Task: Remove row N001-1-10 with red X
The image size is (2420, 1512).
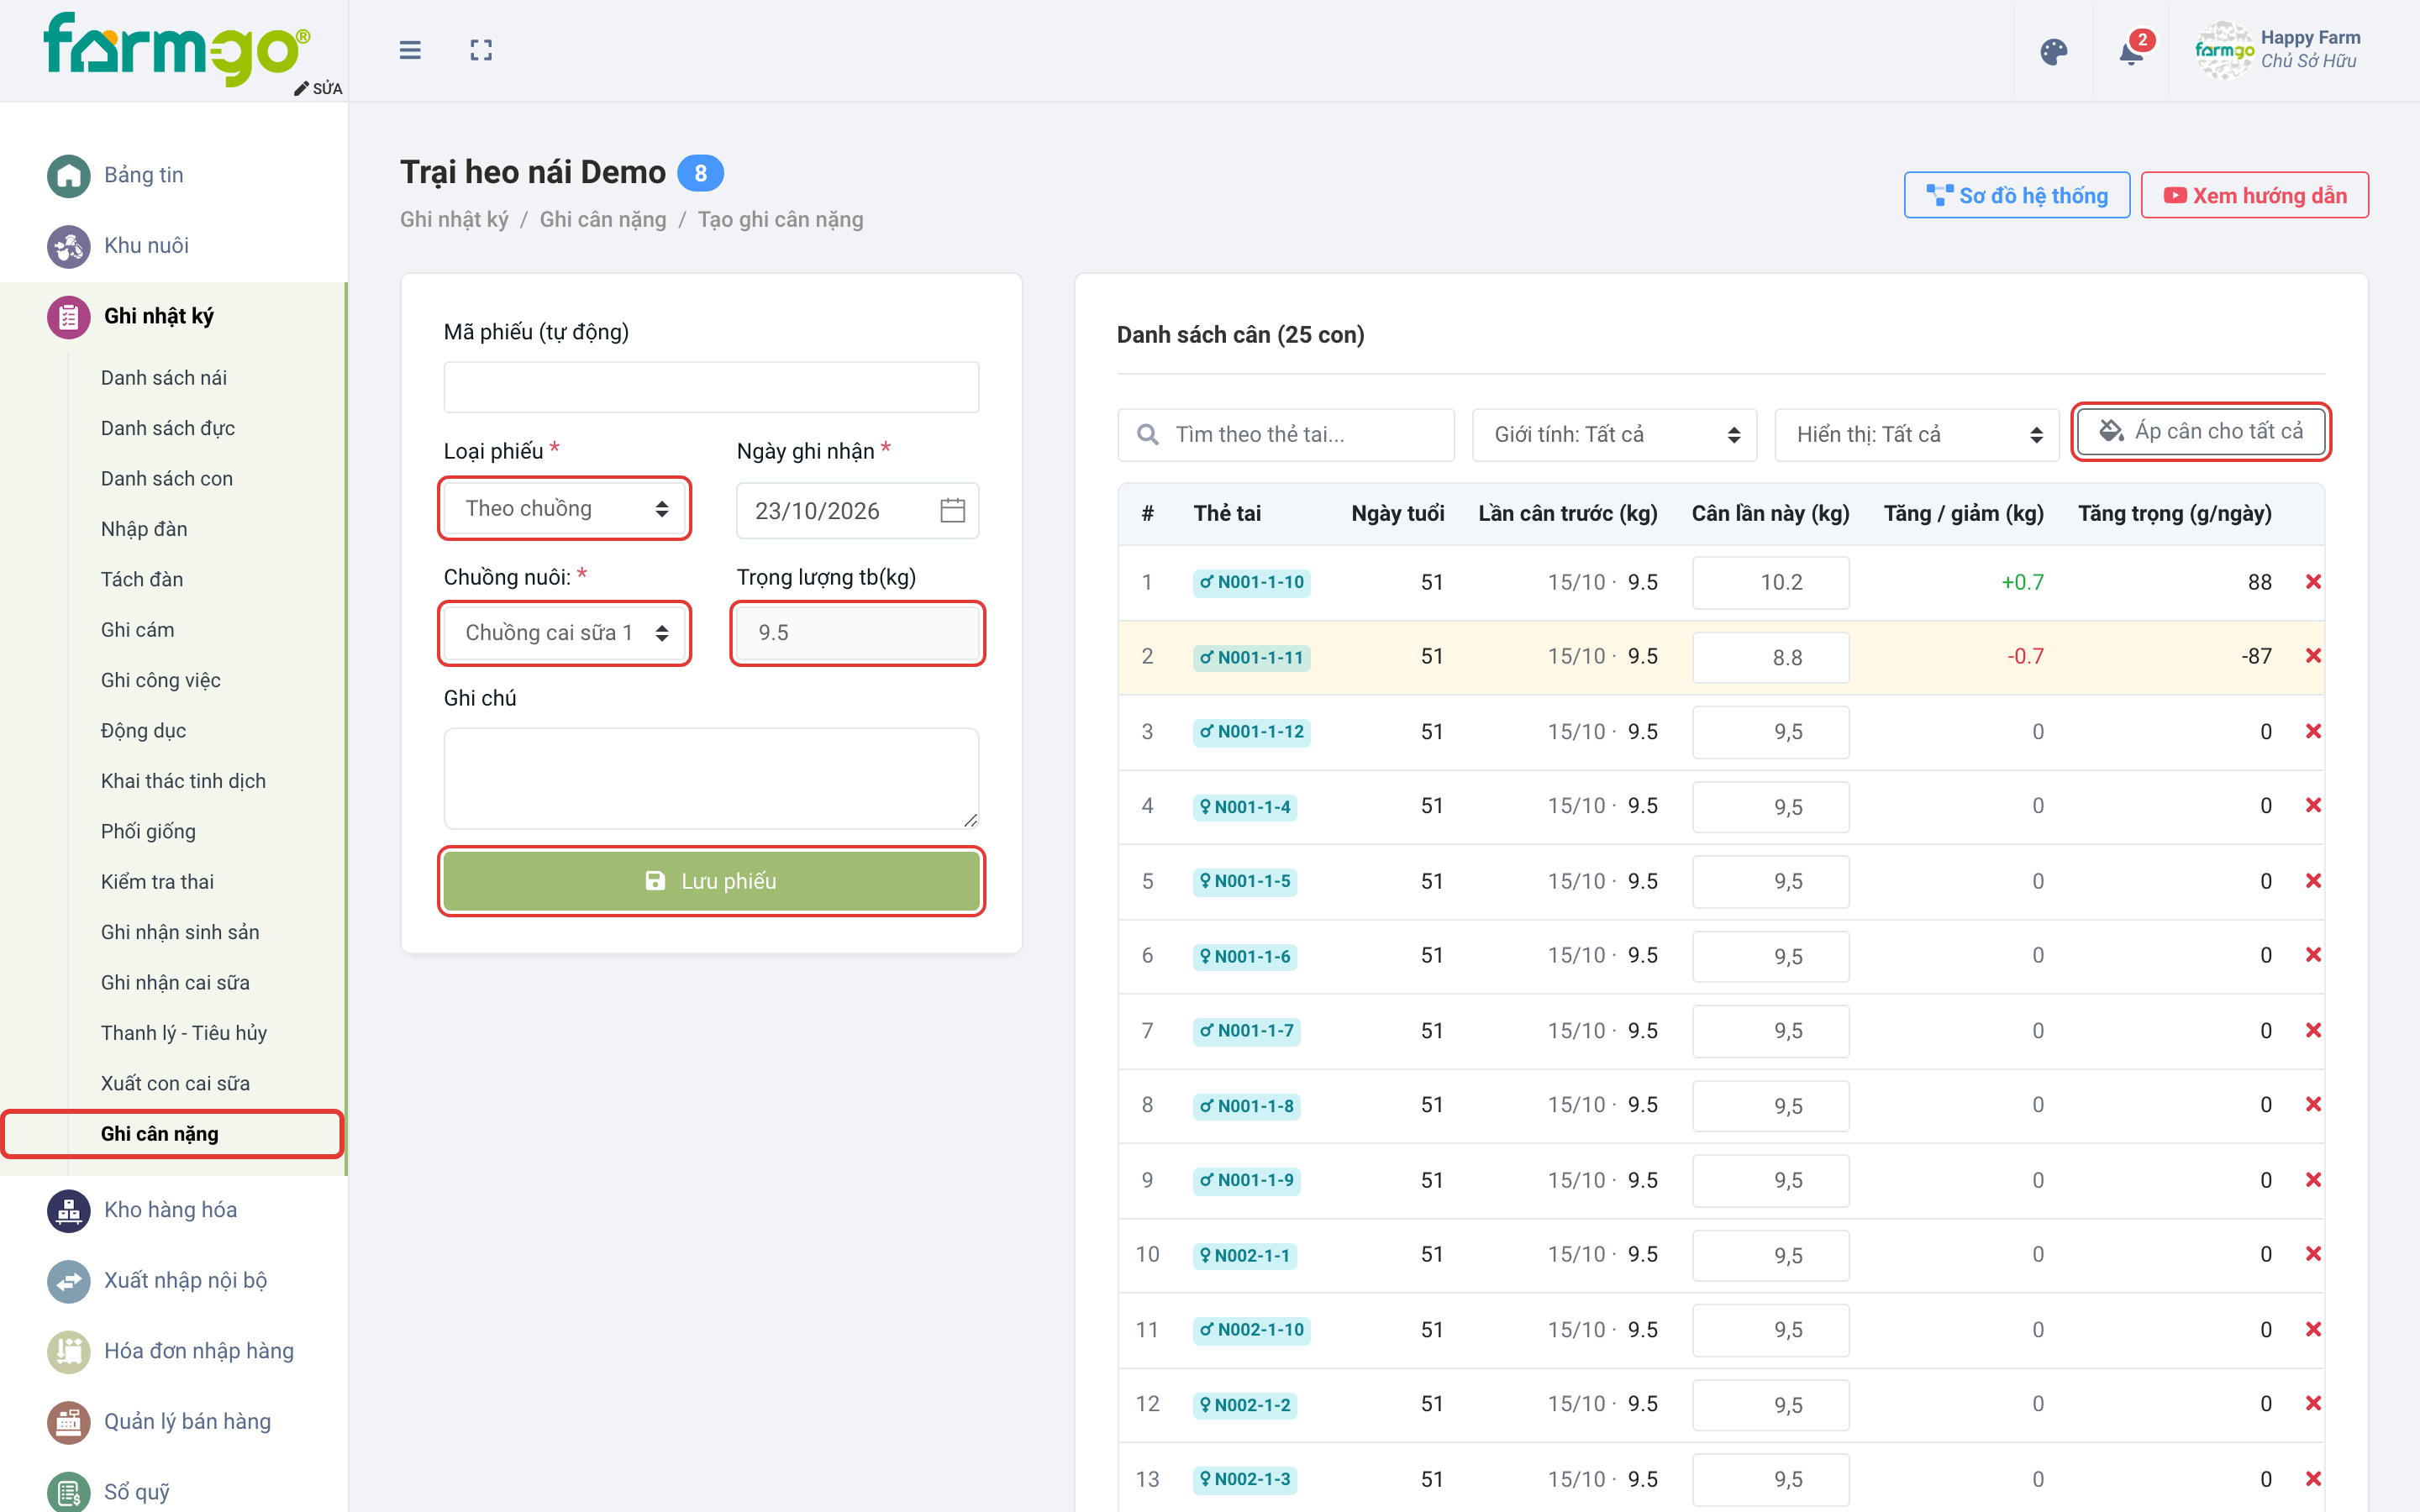Action: point(2313,582)
